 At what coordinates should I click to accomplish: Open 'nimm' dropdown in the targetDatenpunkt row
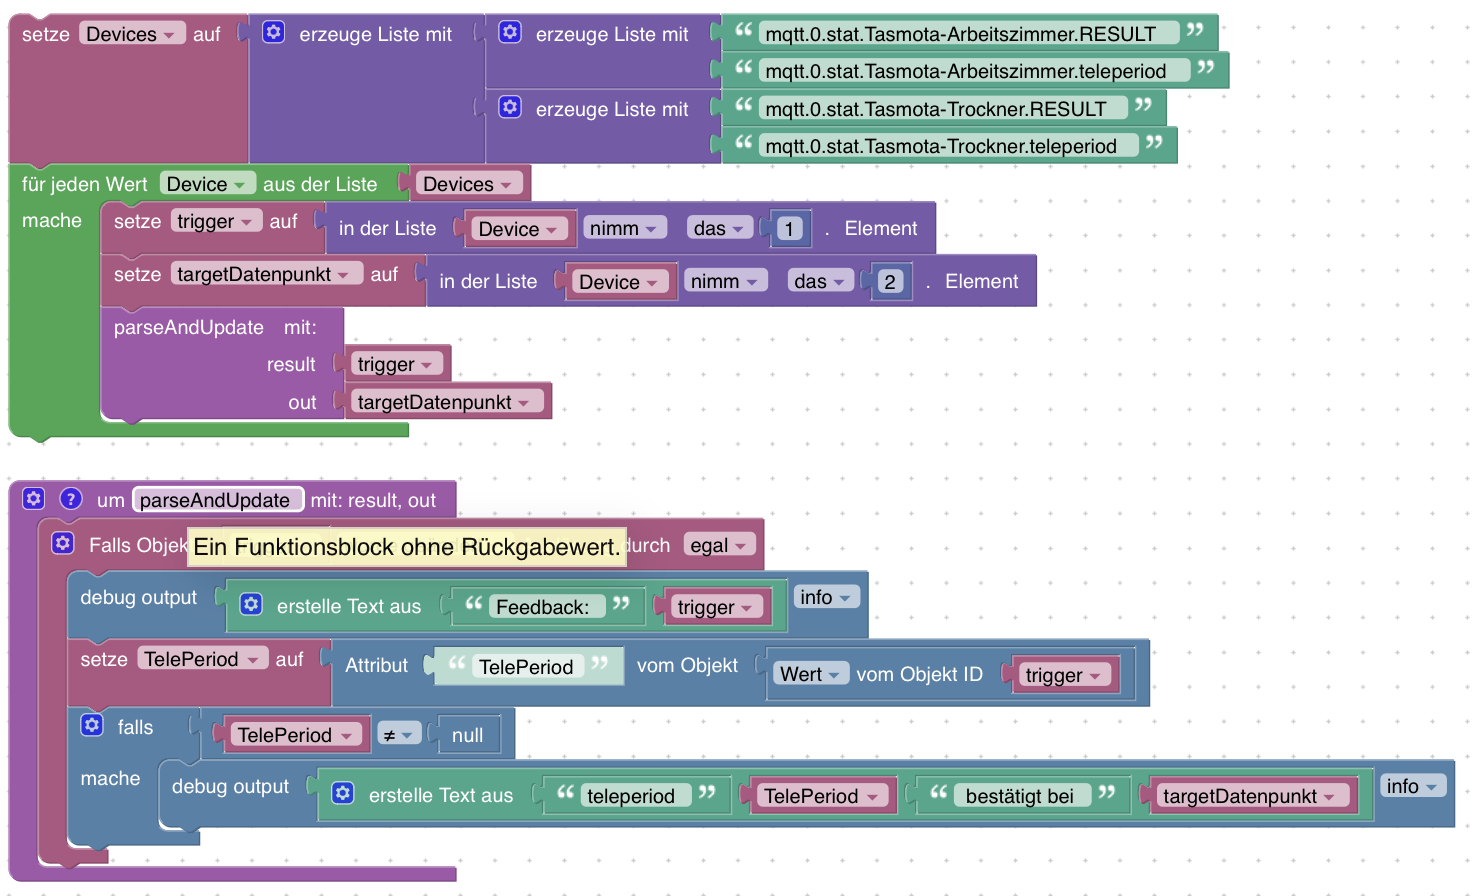click(724, 281)
